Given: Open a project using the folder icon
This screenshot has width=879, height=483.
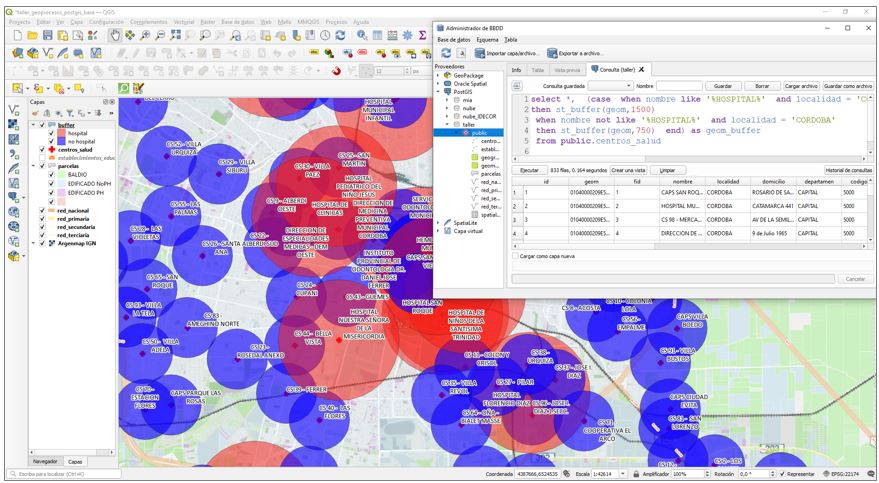Looking at the screenshot, I should click(33, 35).
